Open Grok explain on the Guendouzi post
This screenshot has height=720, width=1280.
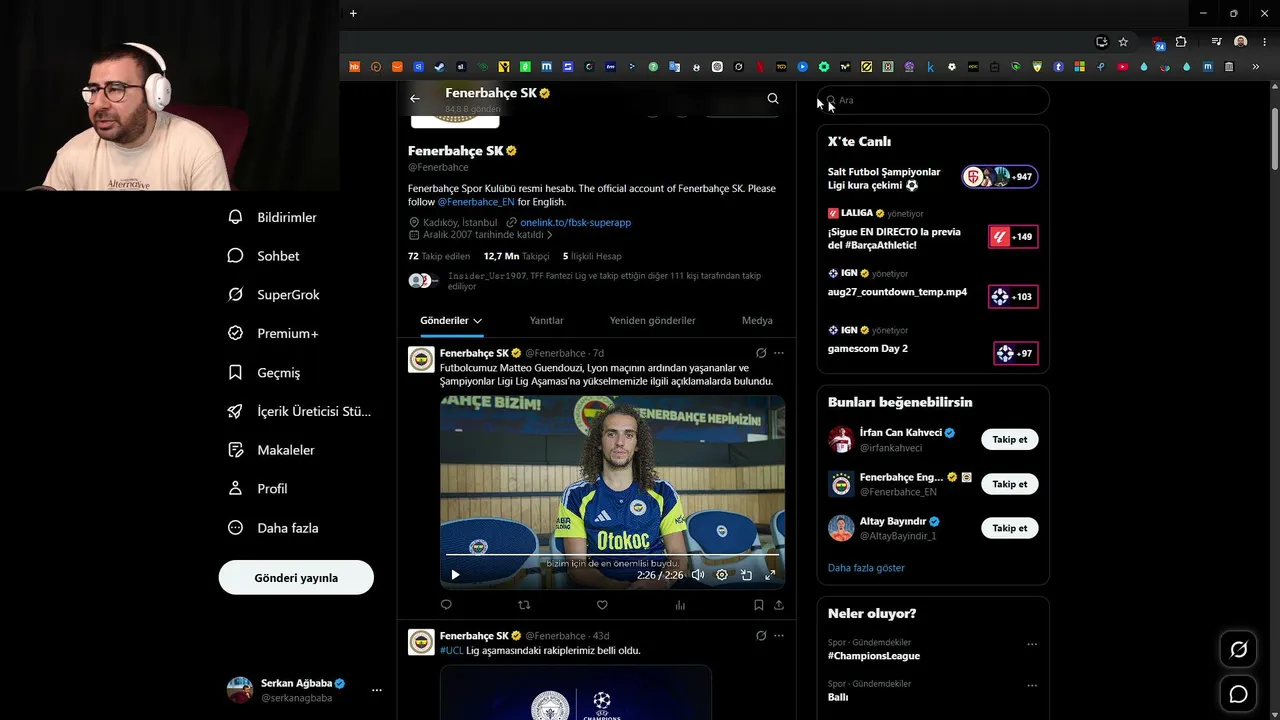click(761, 353)
